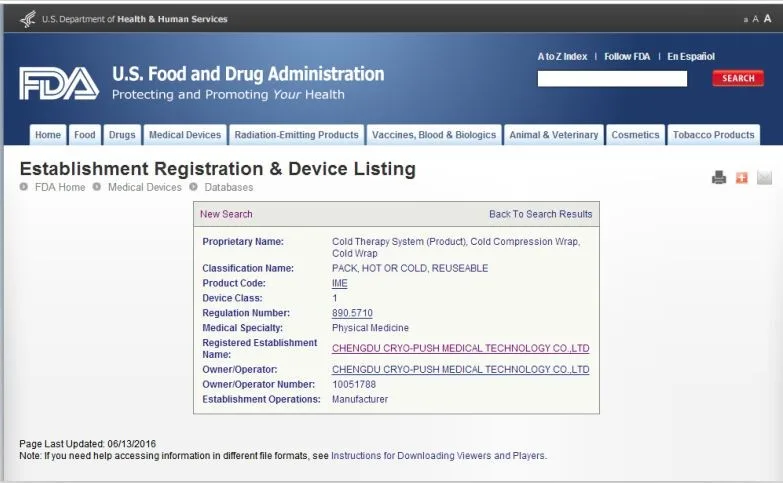Image resolution: width=783 pixels, height=483 pixels.
Task: Click the HHS eagle logo icon
Action: (x=28, y=19)
